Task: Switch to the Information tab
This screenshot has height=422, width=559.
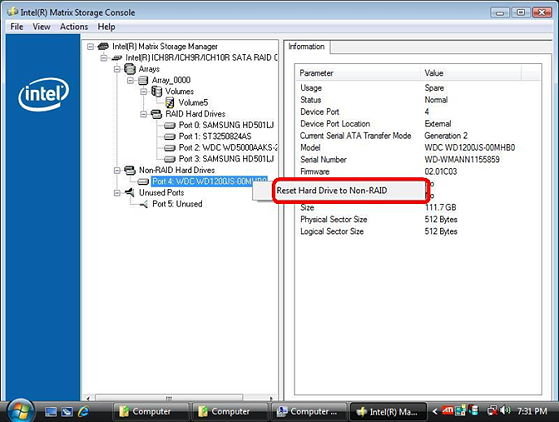Action: point(307,47)
